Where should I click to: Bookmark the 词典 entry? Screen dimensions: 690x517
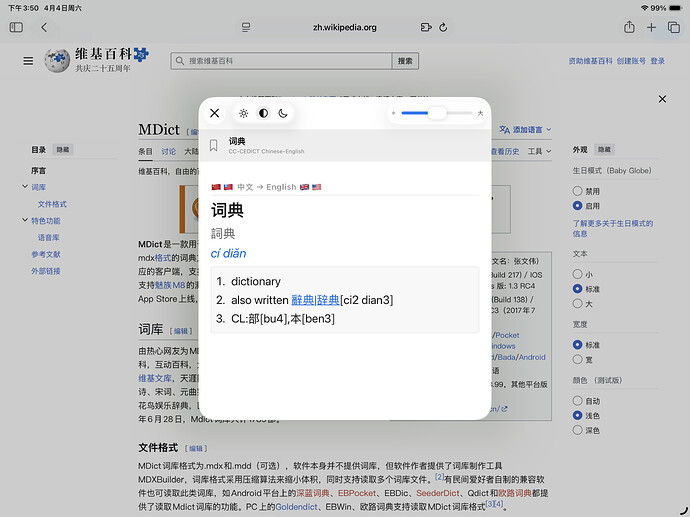214,145
